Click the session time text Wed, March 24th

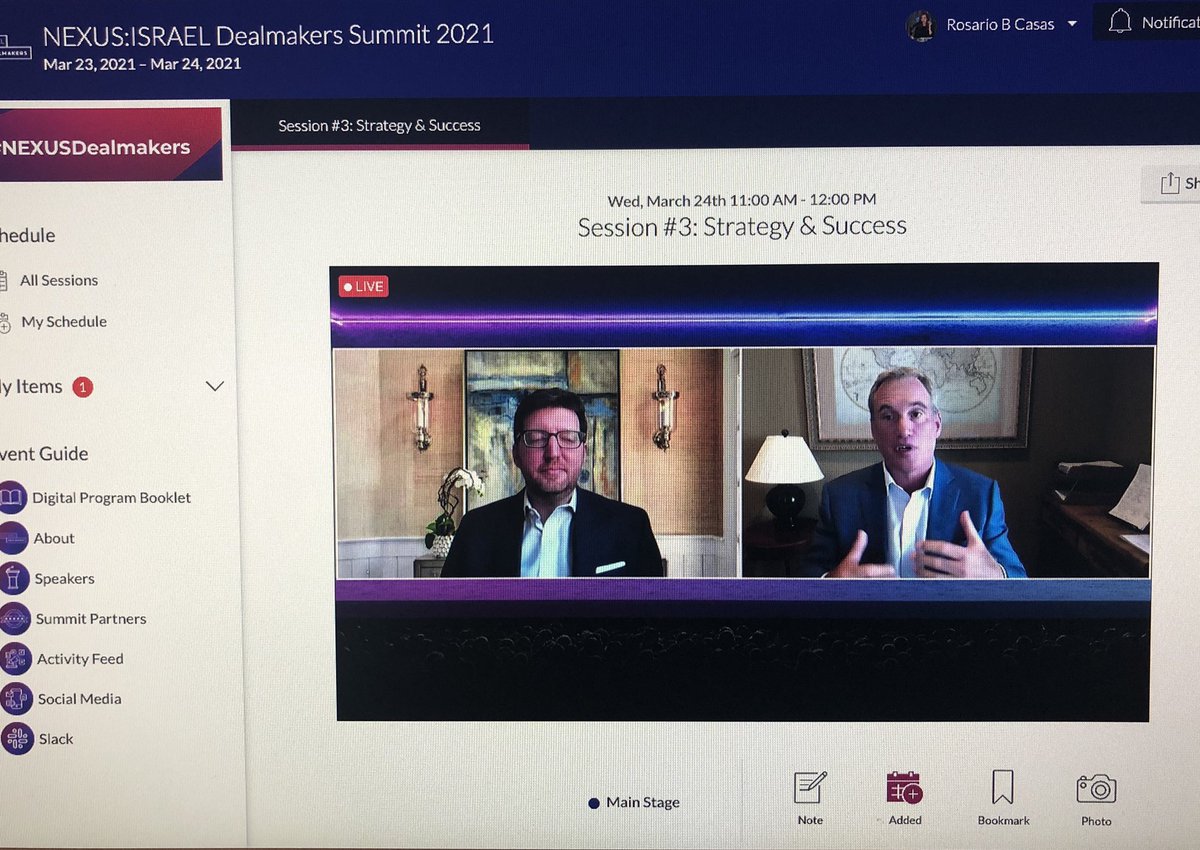742,200
